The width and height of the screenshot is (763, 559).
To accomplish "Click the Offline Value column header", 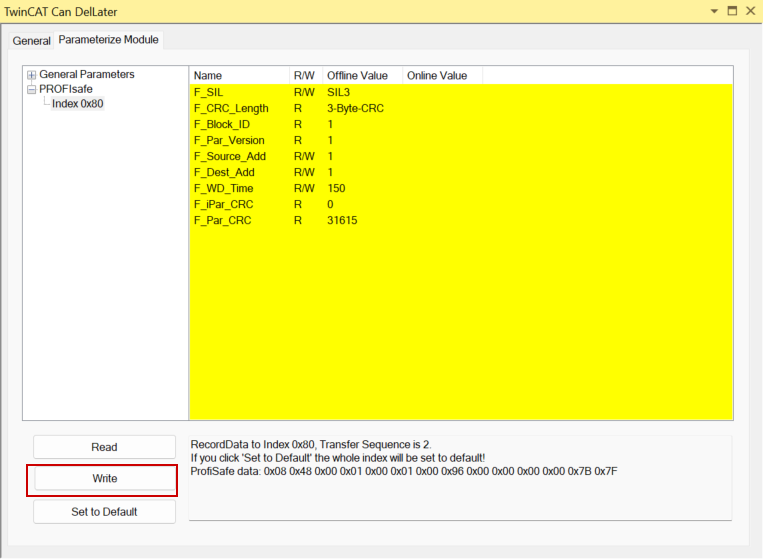I will tap(362, 75).
